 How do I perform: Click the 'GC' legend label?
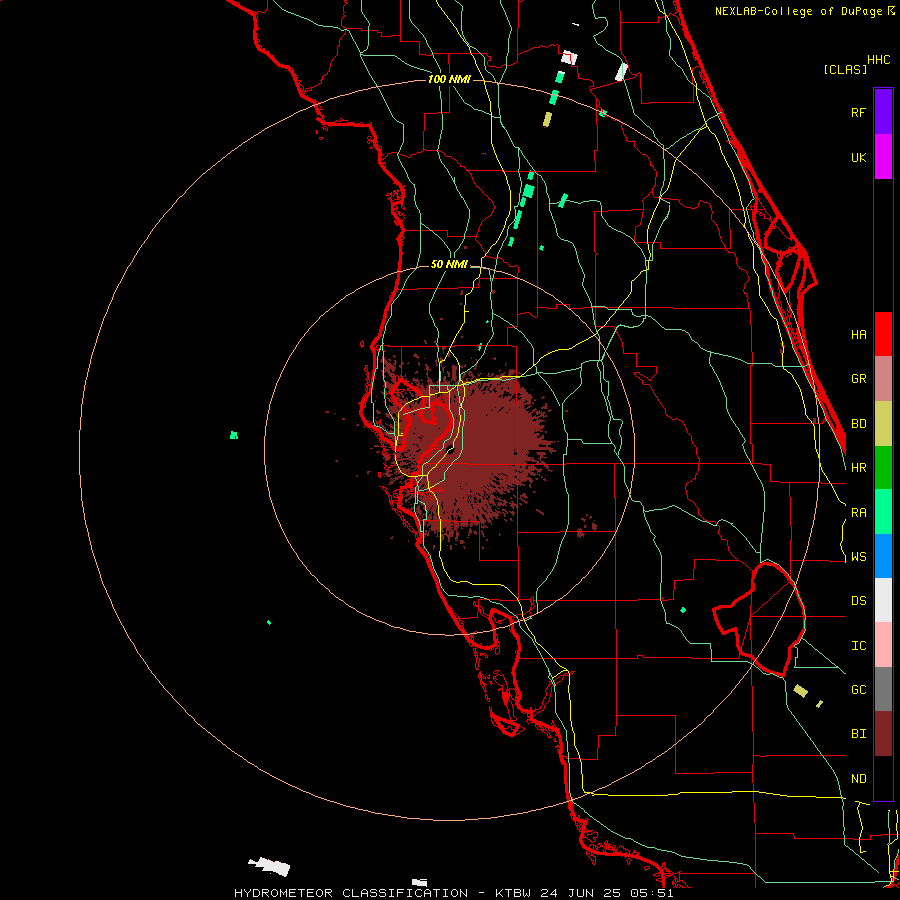859,690
